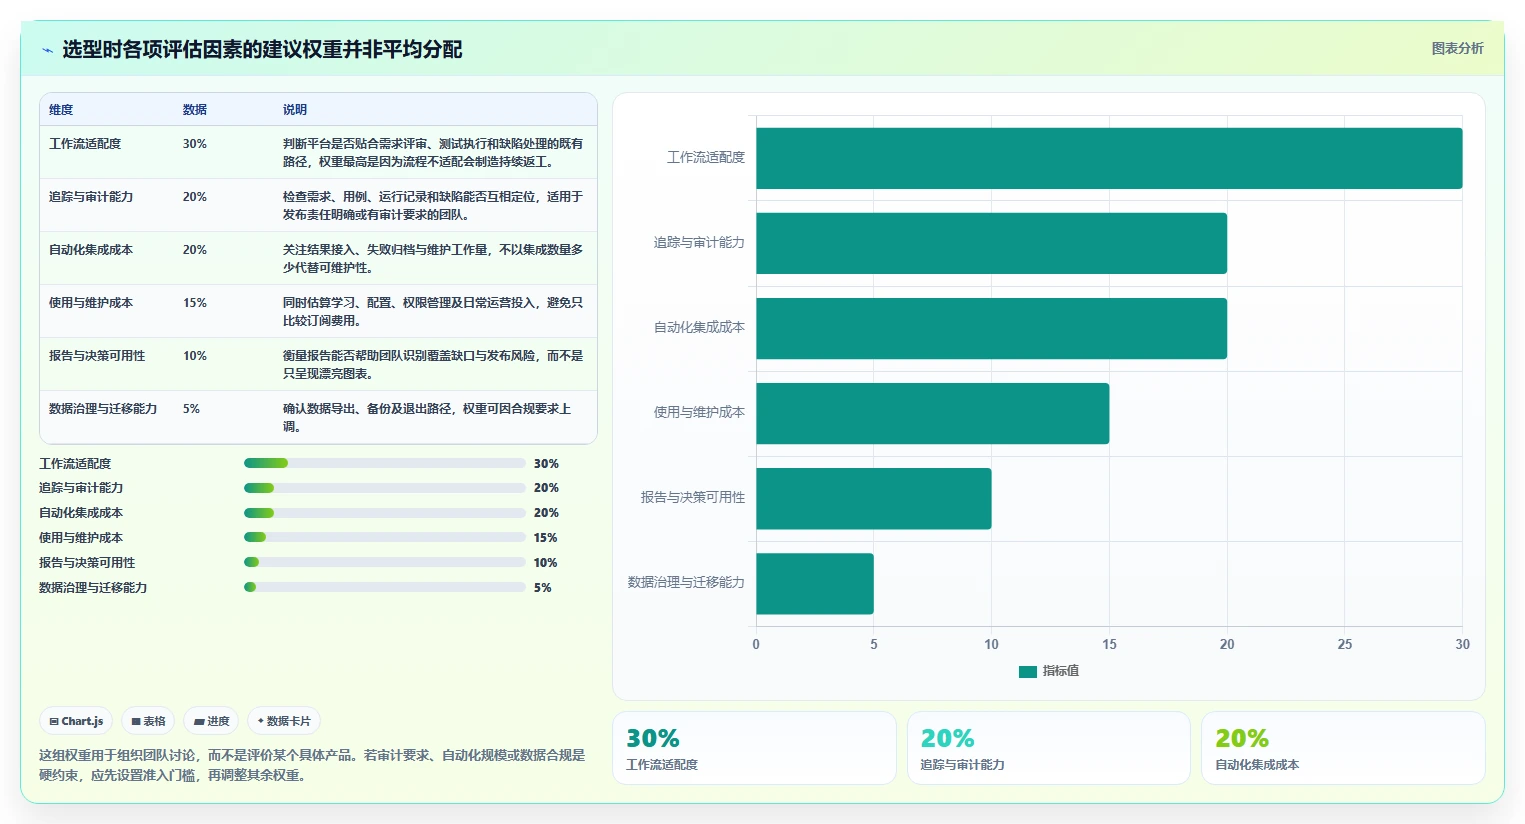Click the 10% value in the table

click(195, 356)
